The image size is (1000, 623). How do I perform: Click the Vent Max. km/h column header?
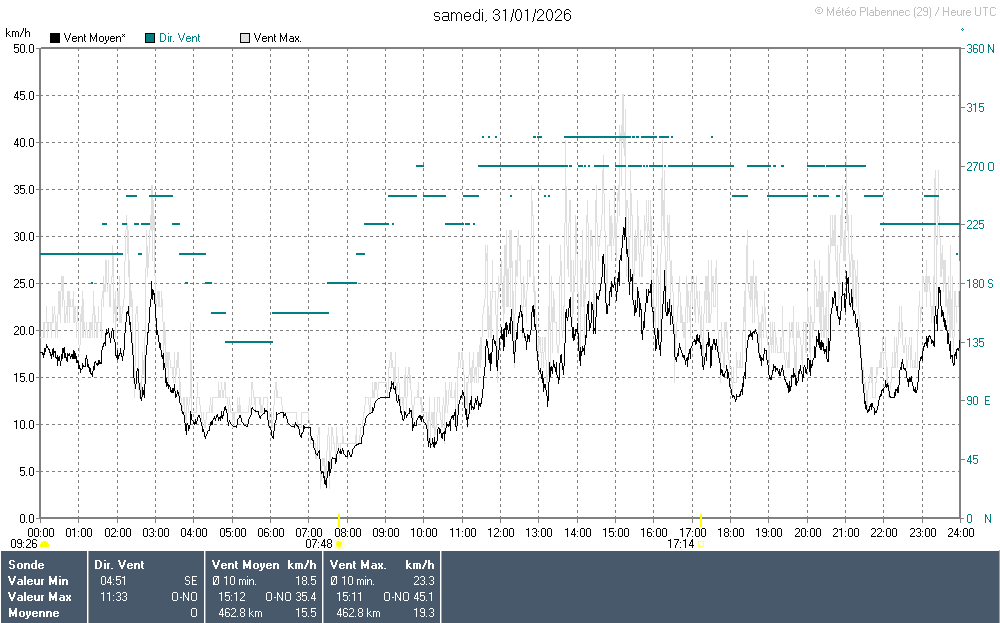pos(388,565)
